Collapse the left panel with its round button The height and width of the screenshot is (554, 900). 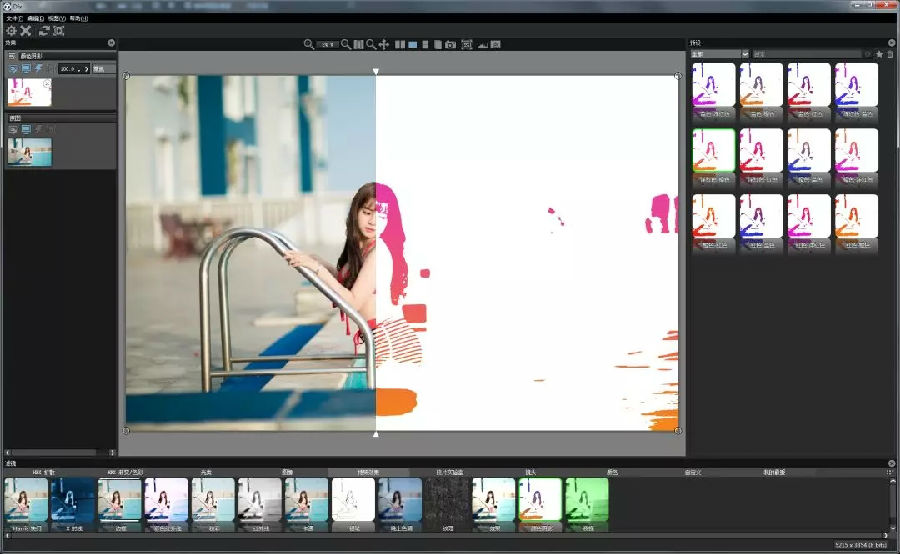[111, 43]
